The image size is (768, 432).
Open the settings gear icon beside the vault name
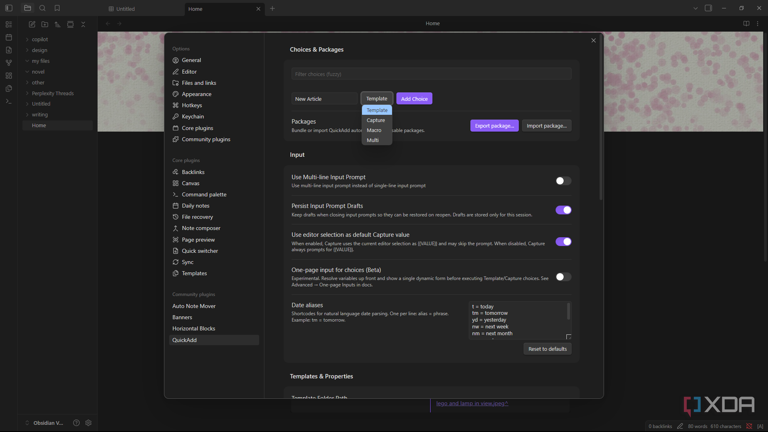(x=88, y=423)
